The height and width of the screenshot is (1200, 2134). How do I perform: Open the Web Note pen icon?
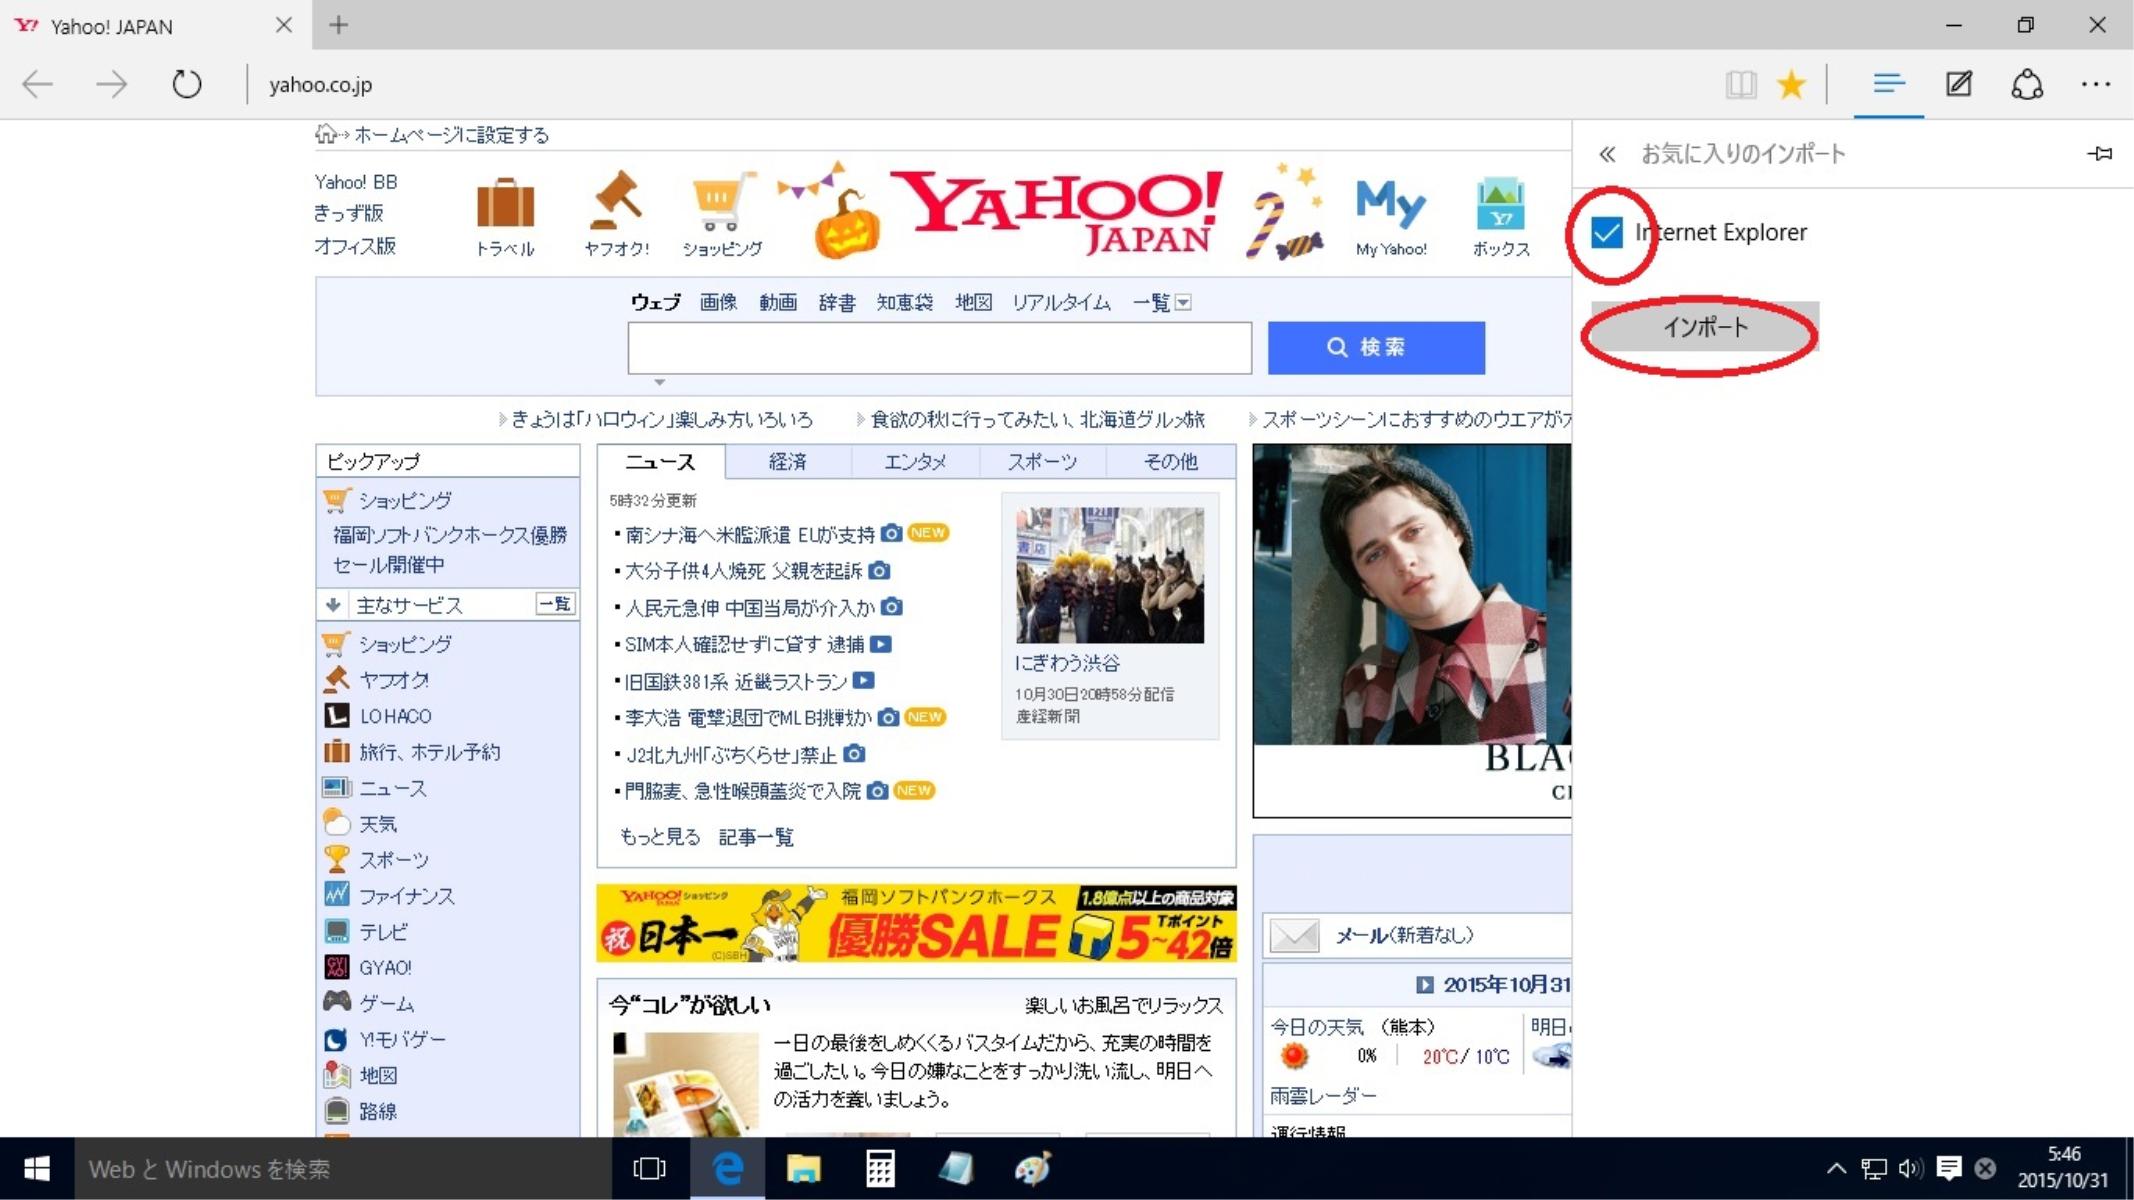click(x=1958, y=84)
